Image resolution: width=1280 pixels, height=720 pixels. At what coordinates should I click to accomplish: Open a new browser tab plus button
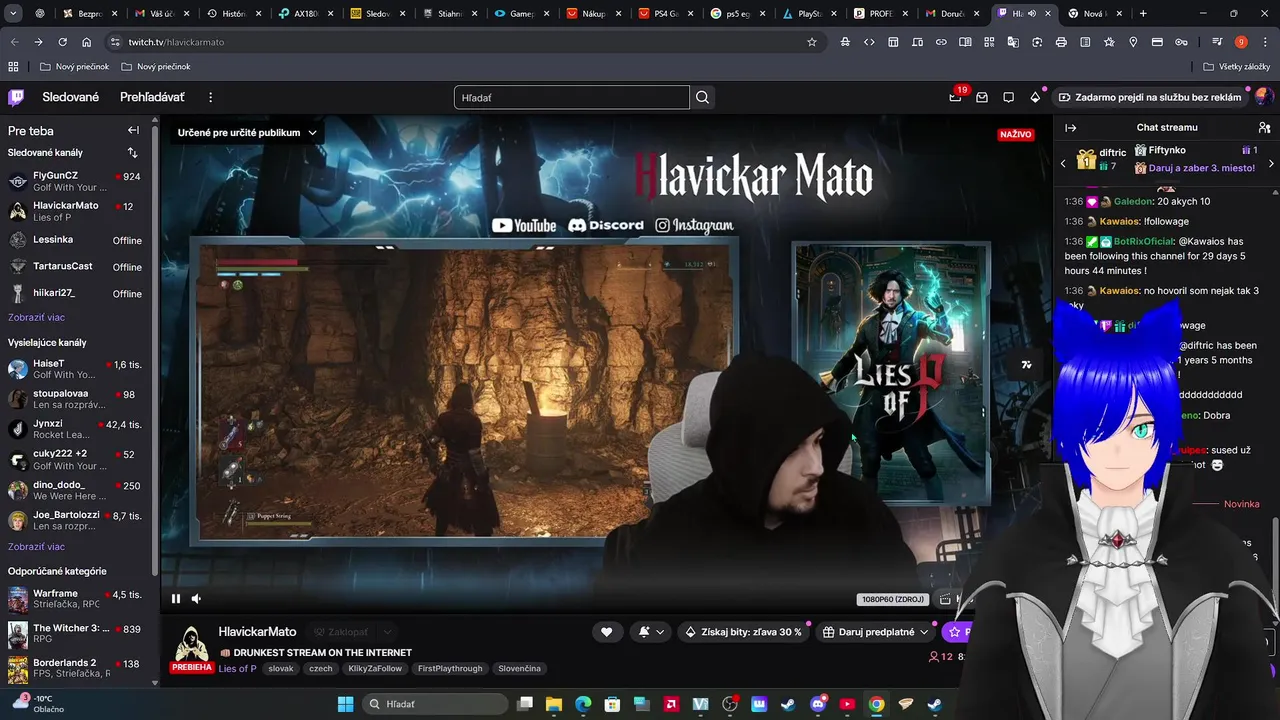(x=1143, y=14)
